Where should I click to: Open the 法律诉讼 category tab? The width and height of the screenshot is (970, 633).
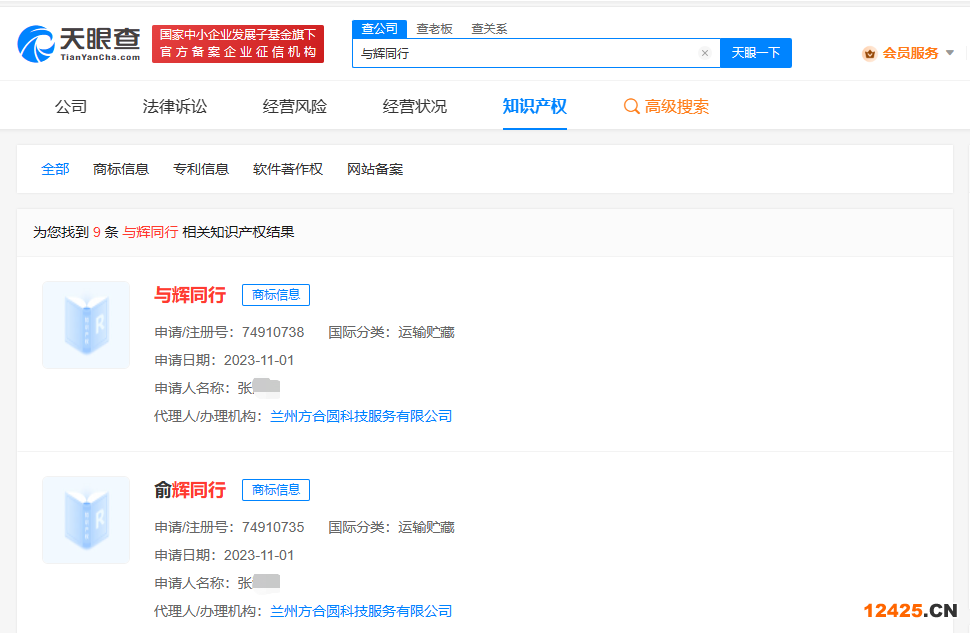pyautogui.click(x=174, y=106)
